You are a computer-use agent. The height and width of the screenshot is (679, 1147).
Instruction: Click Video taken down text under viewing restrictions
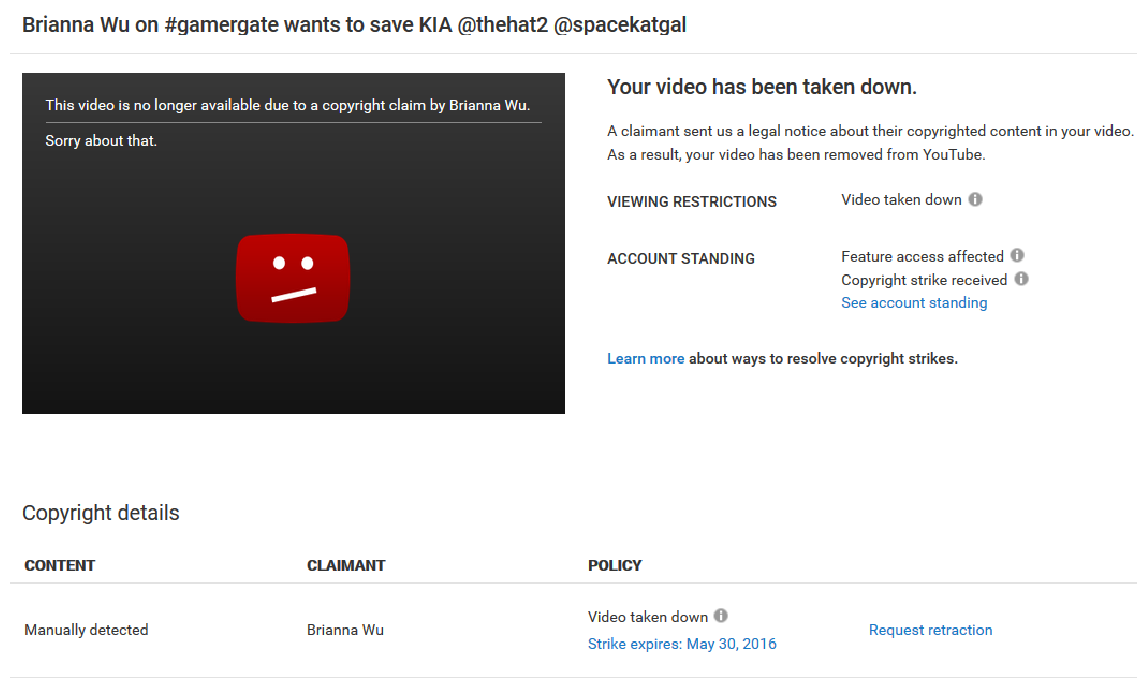[x=901, y=200]
